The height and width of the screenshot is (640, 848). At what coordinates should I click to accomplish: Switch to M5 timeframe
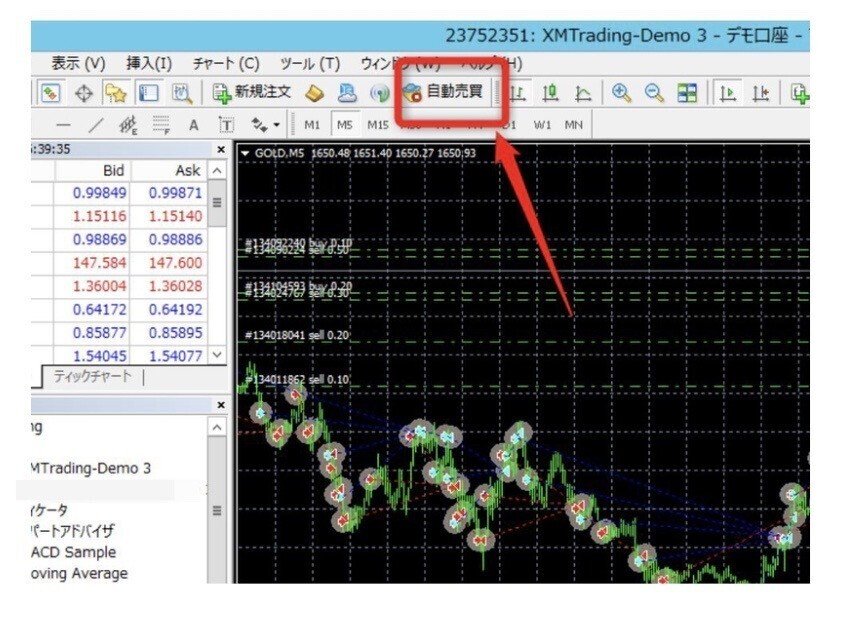coord(344,125)
